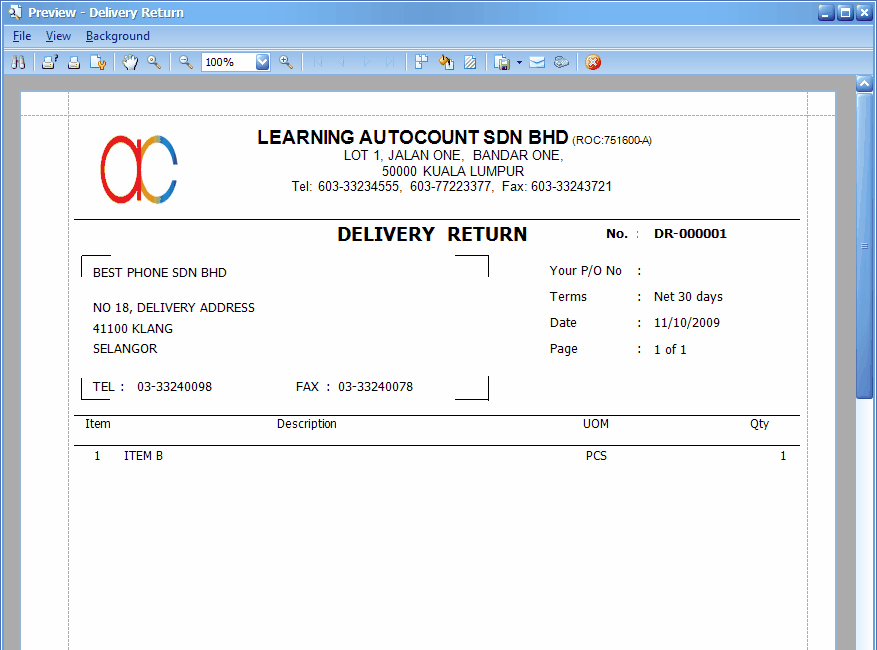
Task: Open the Page Setup icon
Action: pyautogui.click(x=98, y=62)
